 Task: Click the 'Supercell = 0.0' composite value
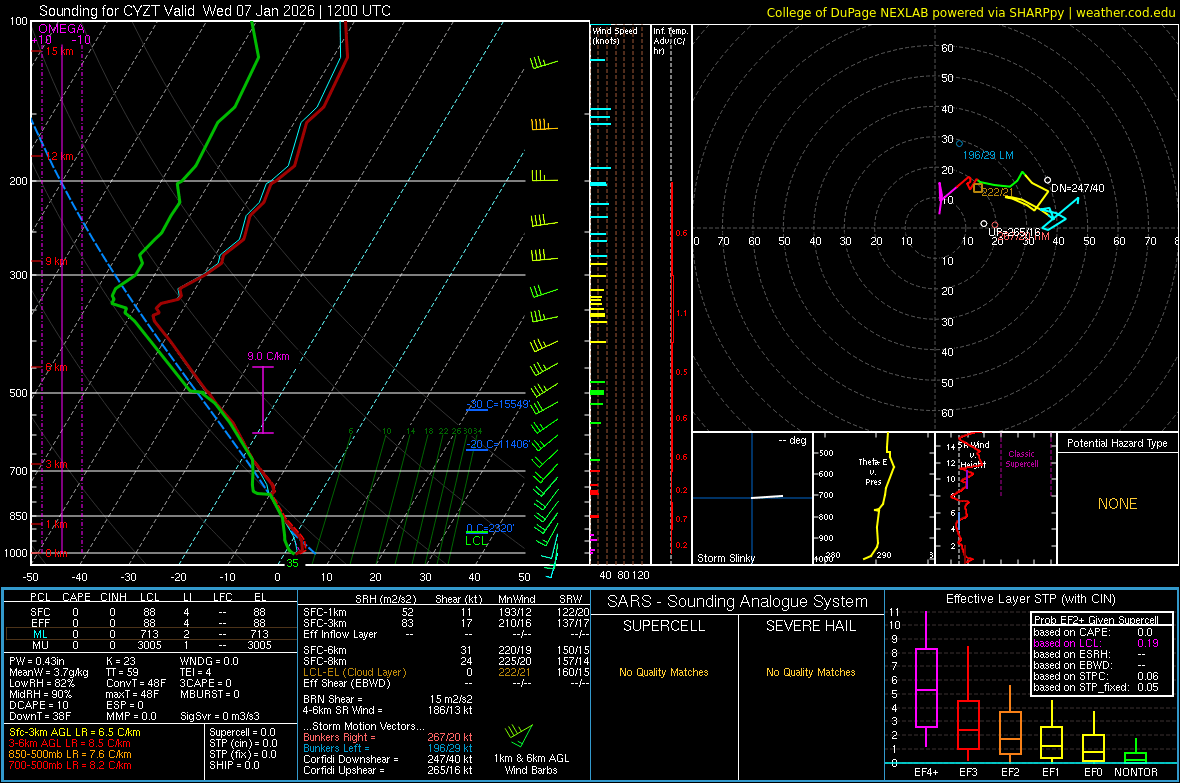(242, 732)
